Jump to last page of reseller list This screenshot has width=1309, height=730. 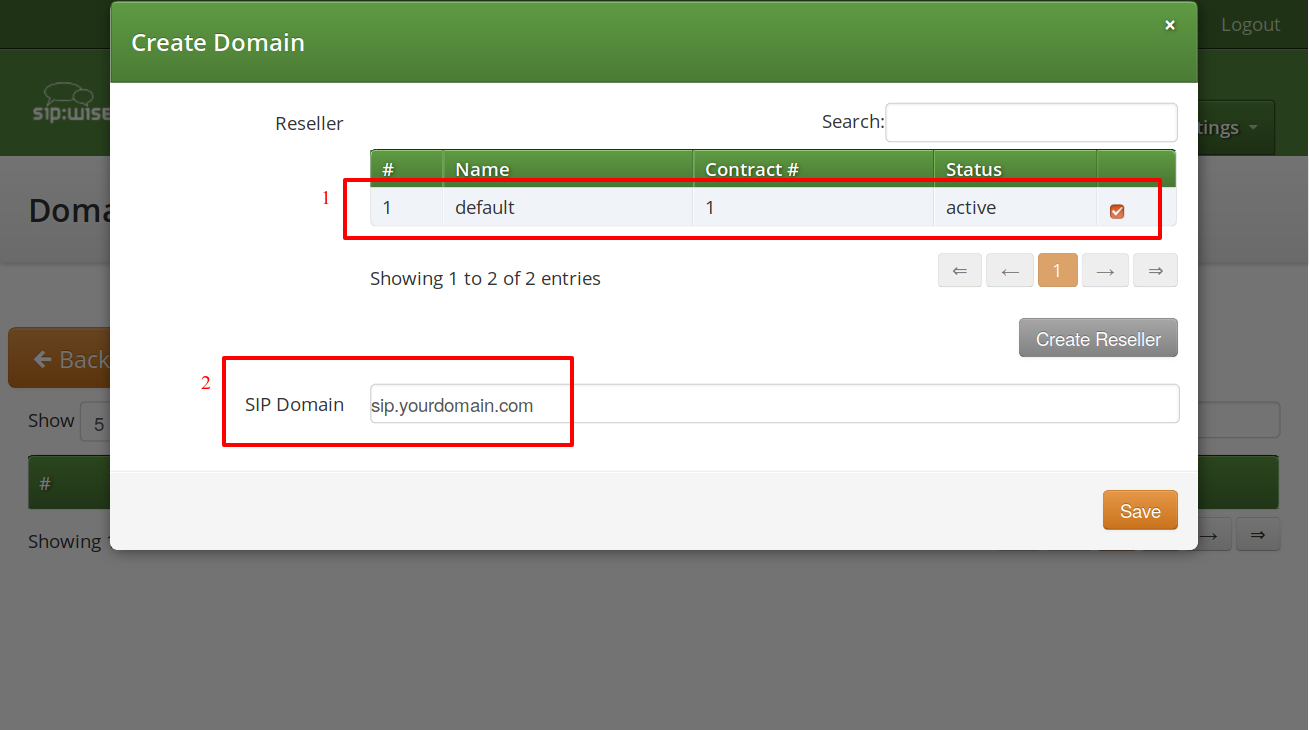1155,270
